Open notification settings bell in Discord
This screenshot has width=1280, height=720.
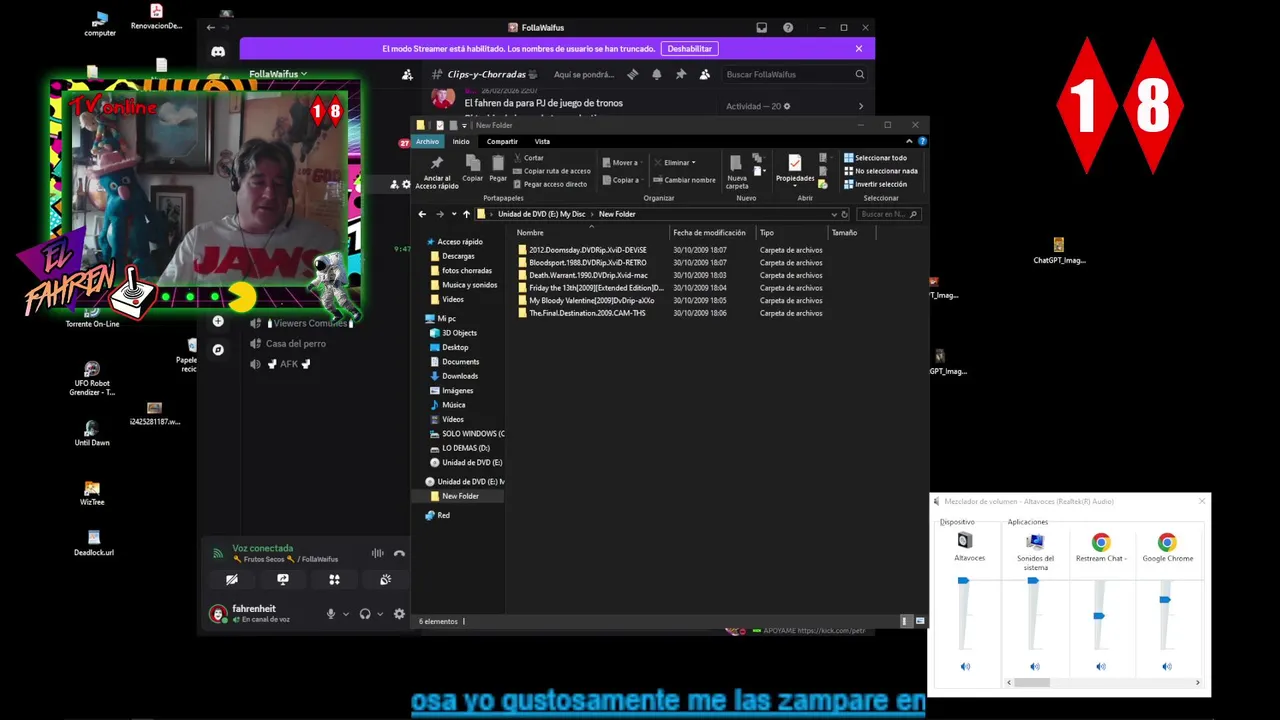tap(656, 74)
